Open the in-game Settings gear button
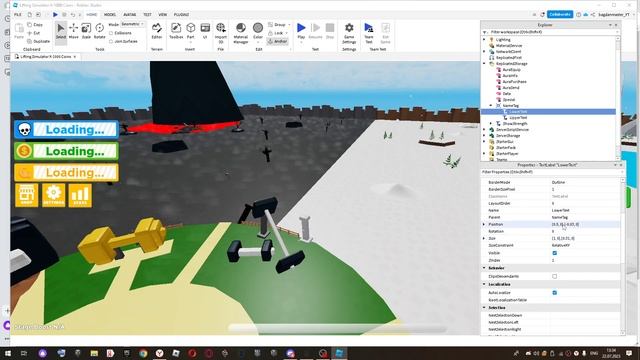 click(x=53, y=195)
